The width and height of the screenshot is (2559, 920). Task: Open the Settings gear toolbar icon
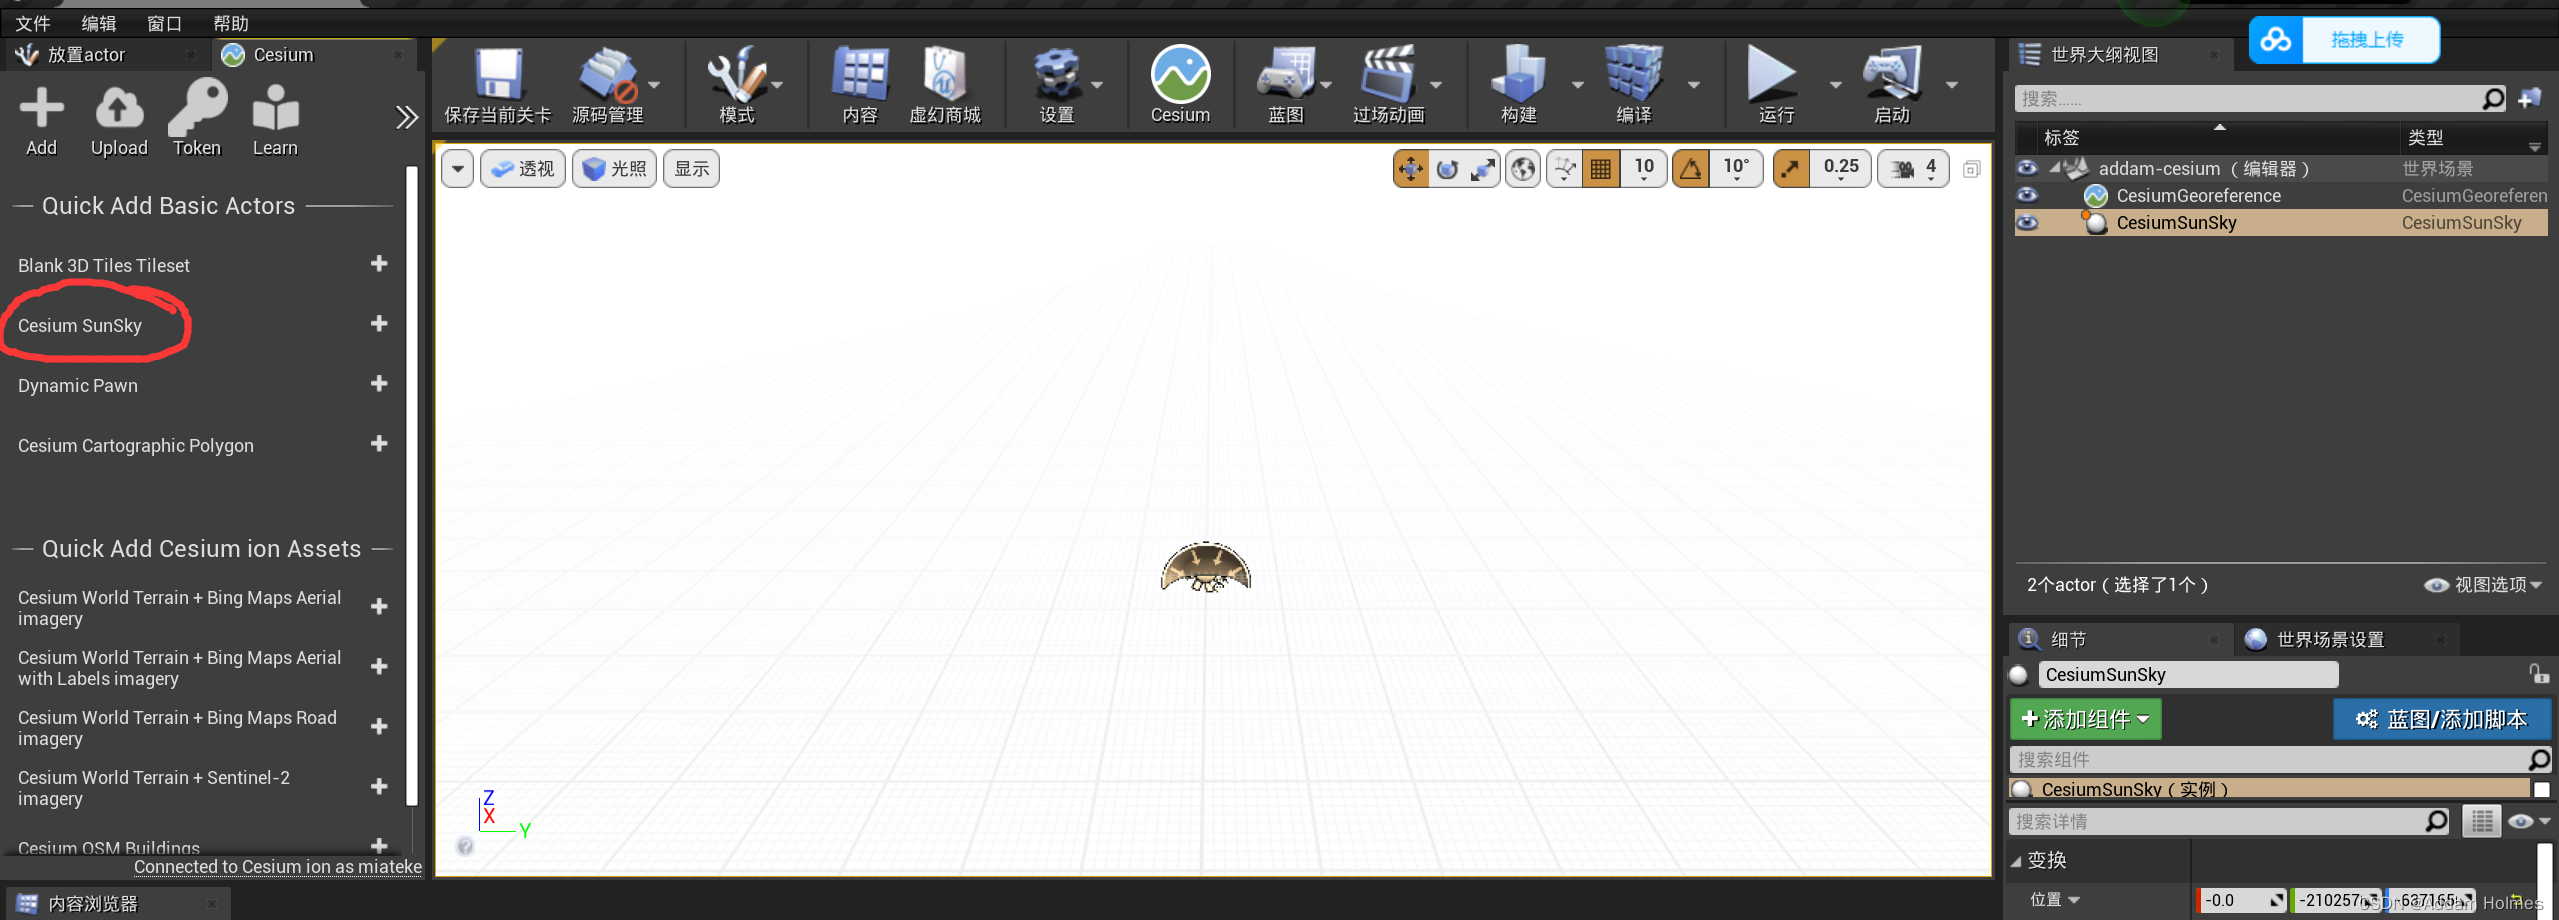click(1057, 74)
